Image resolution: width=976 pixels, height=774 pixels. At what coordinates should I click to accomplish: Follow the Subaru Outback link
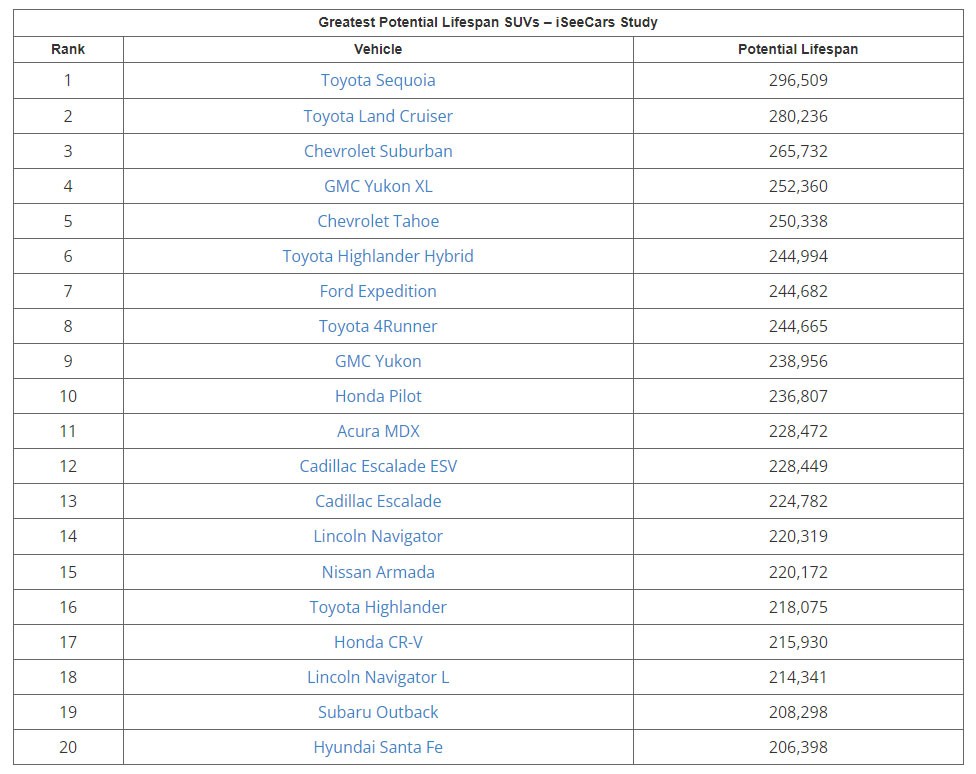[378, 712]
